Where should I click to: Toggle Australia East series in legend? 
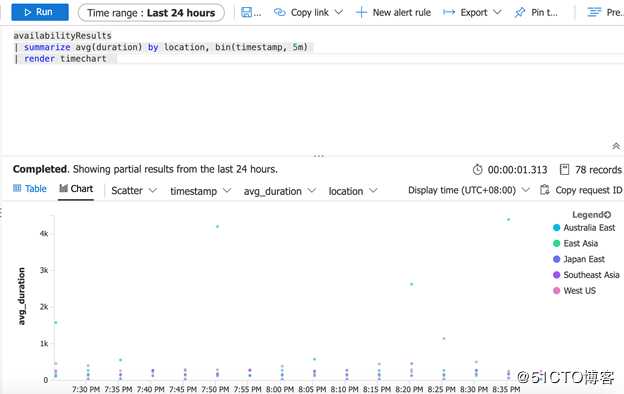(584, 228)
